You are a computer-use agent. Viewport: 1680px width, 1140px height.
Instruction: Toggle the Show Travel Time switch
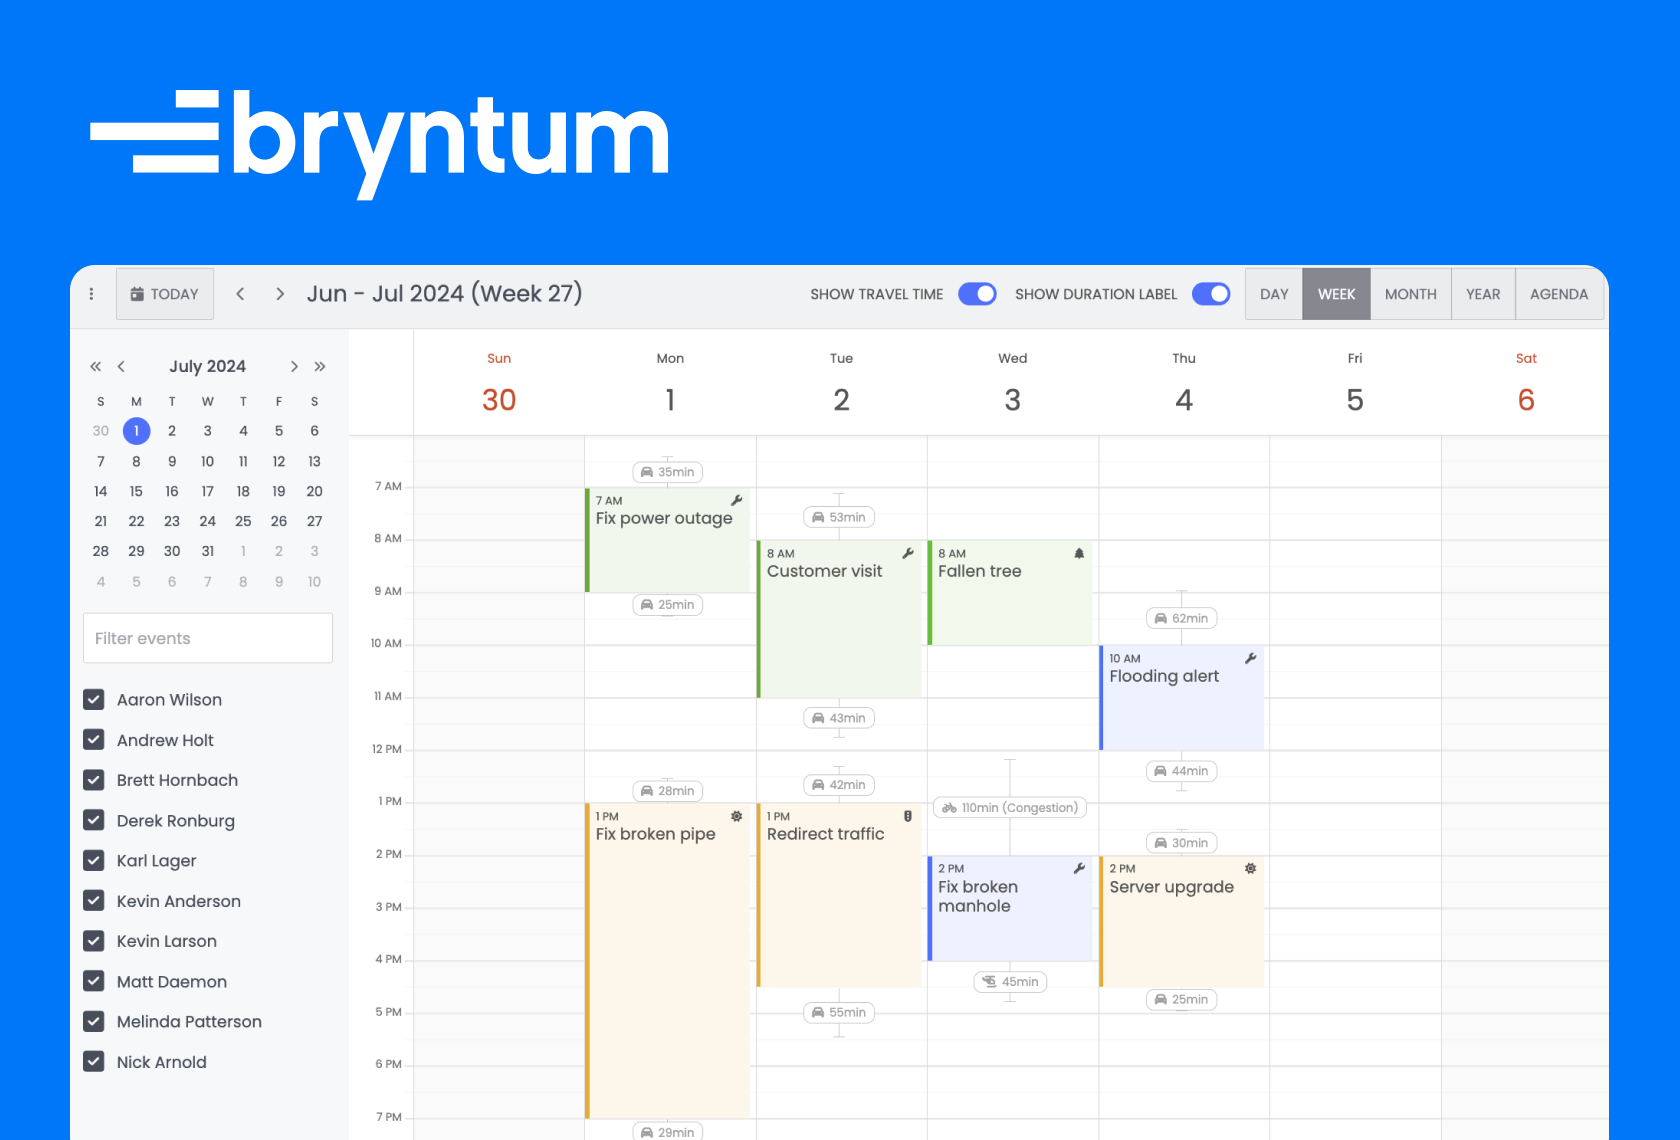pos(977,294)
